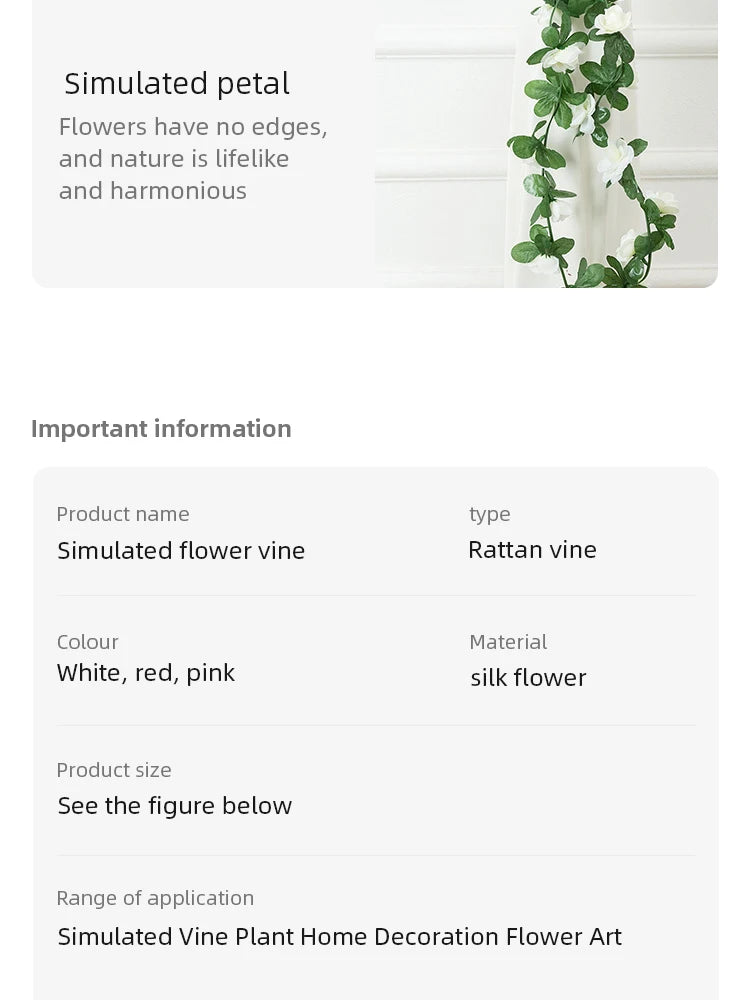Click the "Simulated petal" heading
The height and width of the screenshot is (1000, 750).
pos(177,83)
